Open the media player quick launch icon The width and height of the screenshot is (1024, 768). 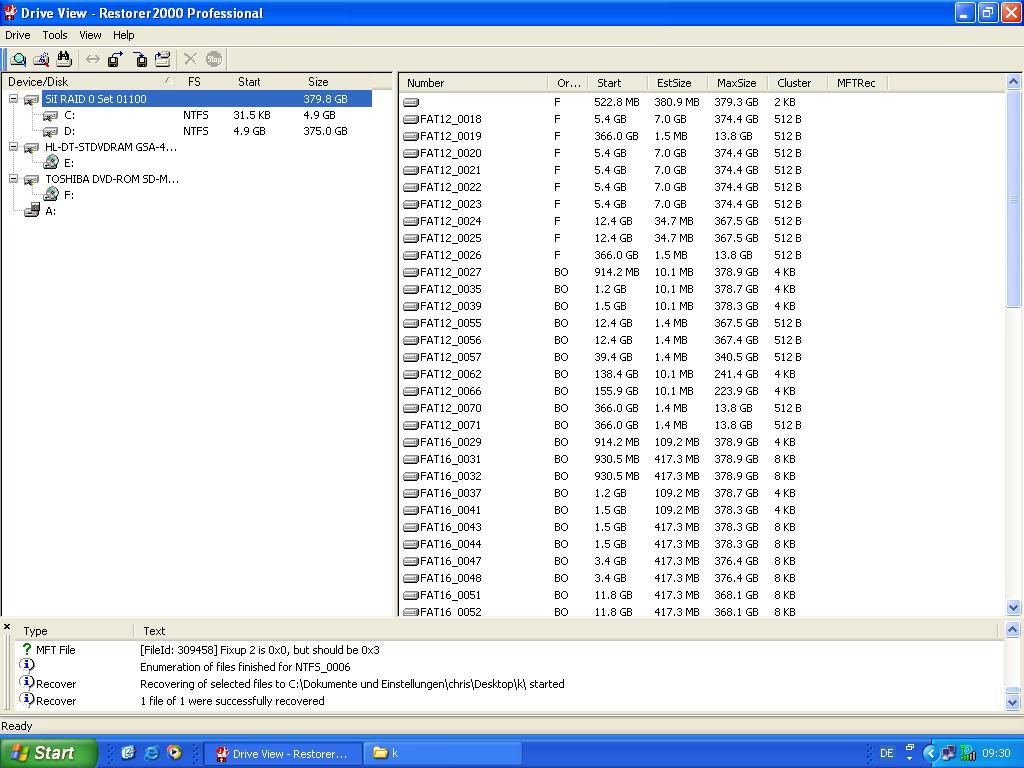pyautogui.click(x=174, y=753)
